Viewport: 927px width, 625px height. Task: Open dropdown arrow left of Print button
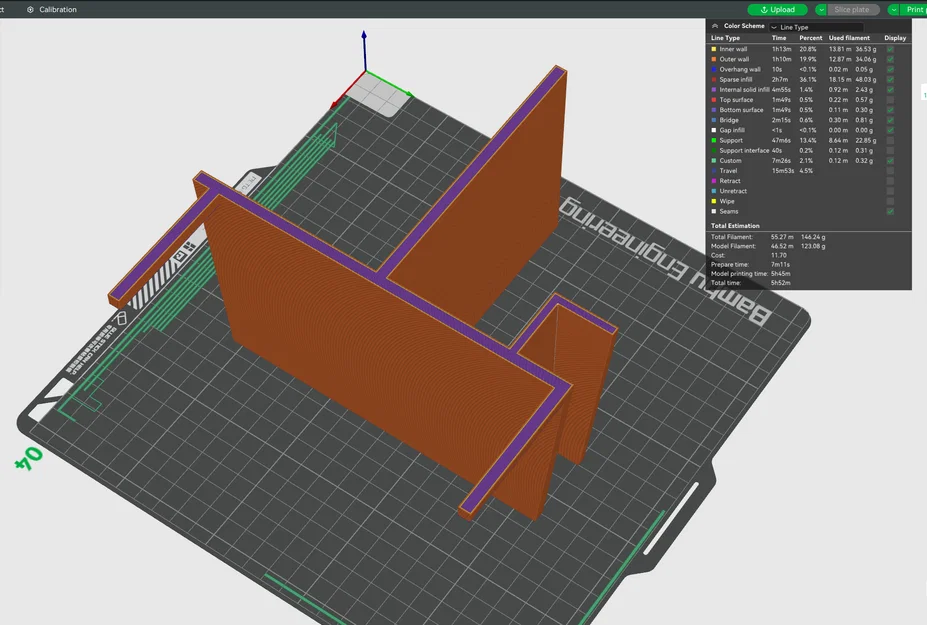click(x=892, y=10)
